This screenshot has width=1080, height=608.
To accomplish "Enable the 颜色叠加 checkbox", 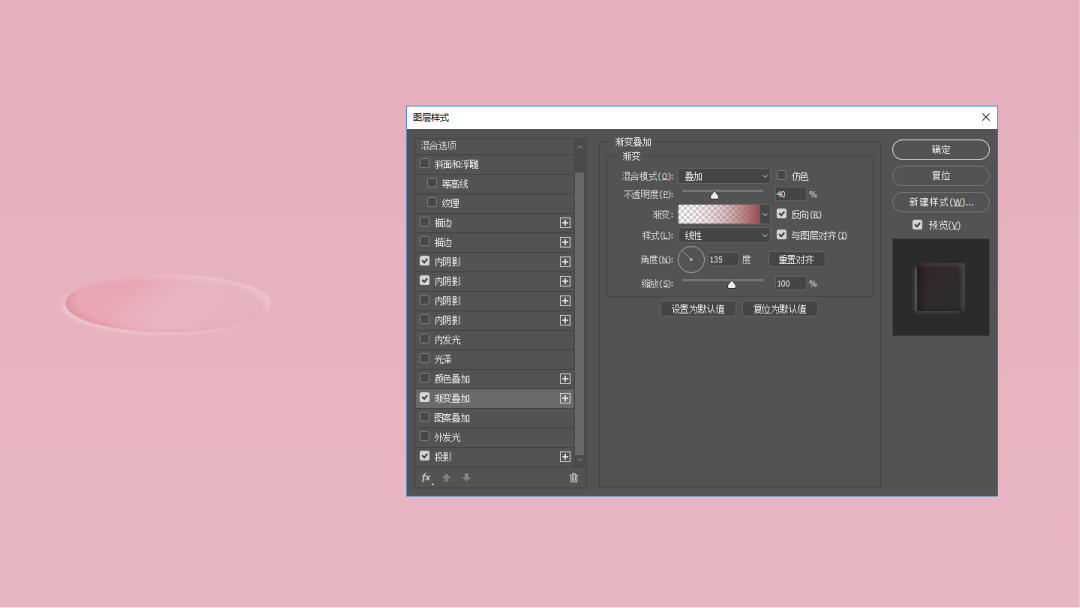I will pos(425,378).
